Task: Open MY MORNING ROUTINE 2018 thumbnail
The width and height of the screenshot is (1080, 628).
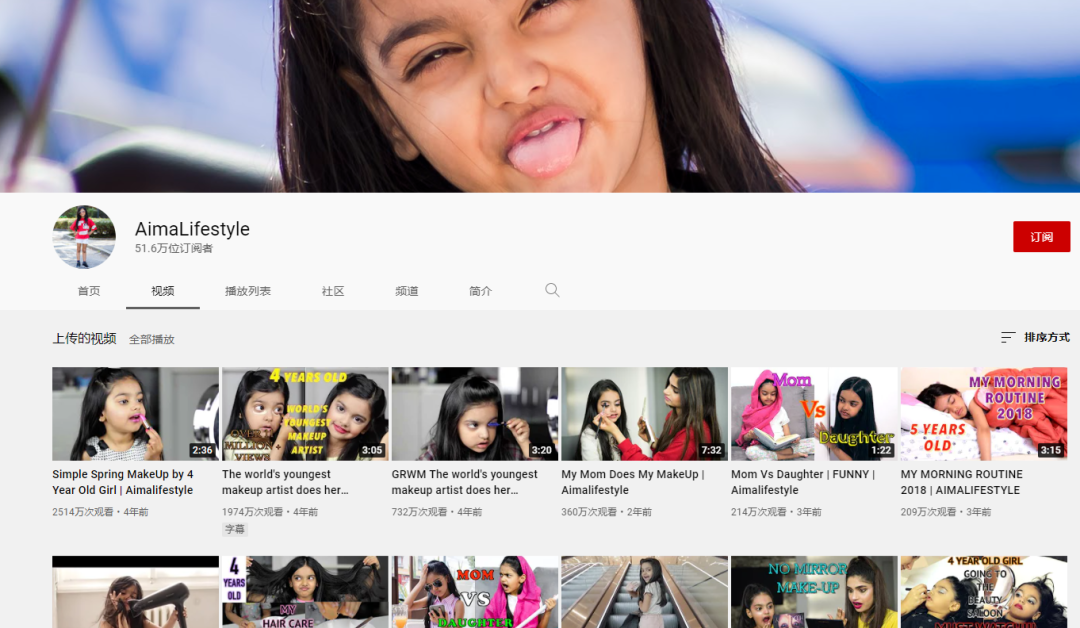Action: pyautogui.click(x=984, y=413)
